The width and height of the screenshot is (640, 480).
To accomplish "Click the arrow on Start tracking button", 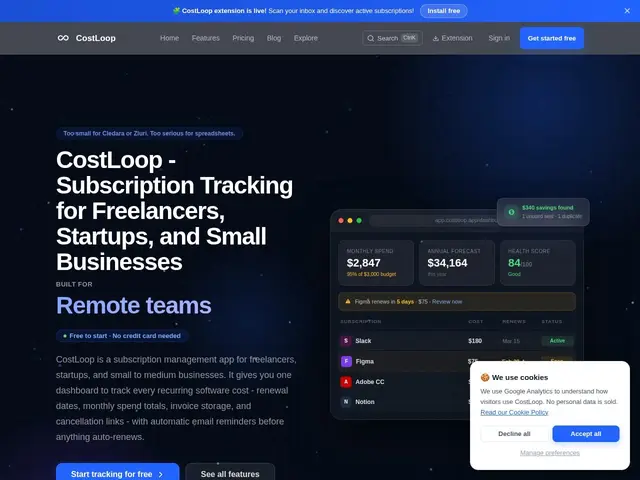I will [161, 474].
